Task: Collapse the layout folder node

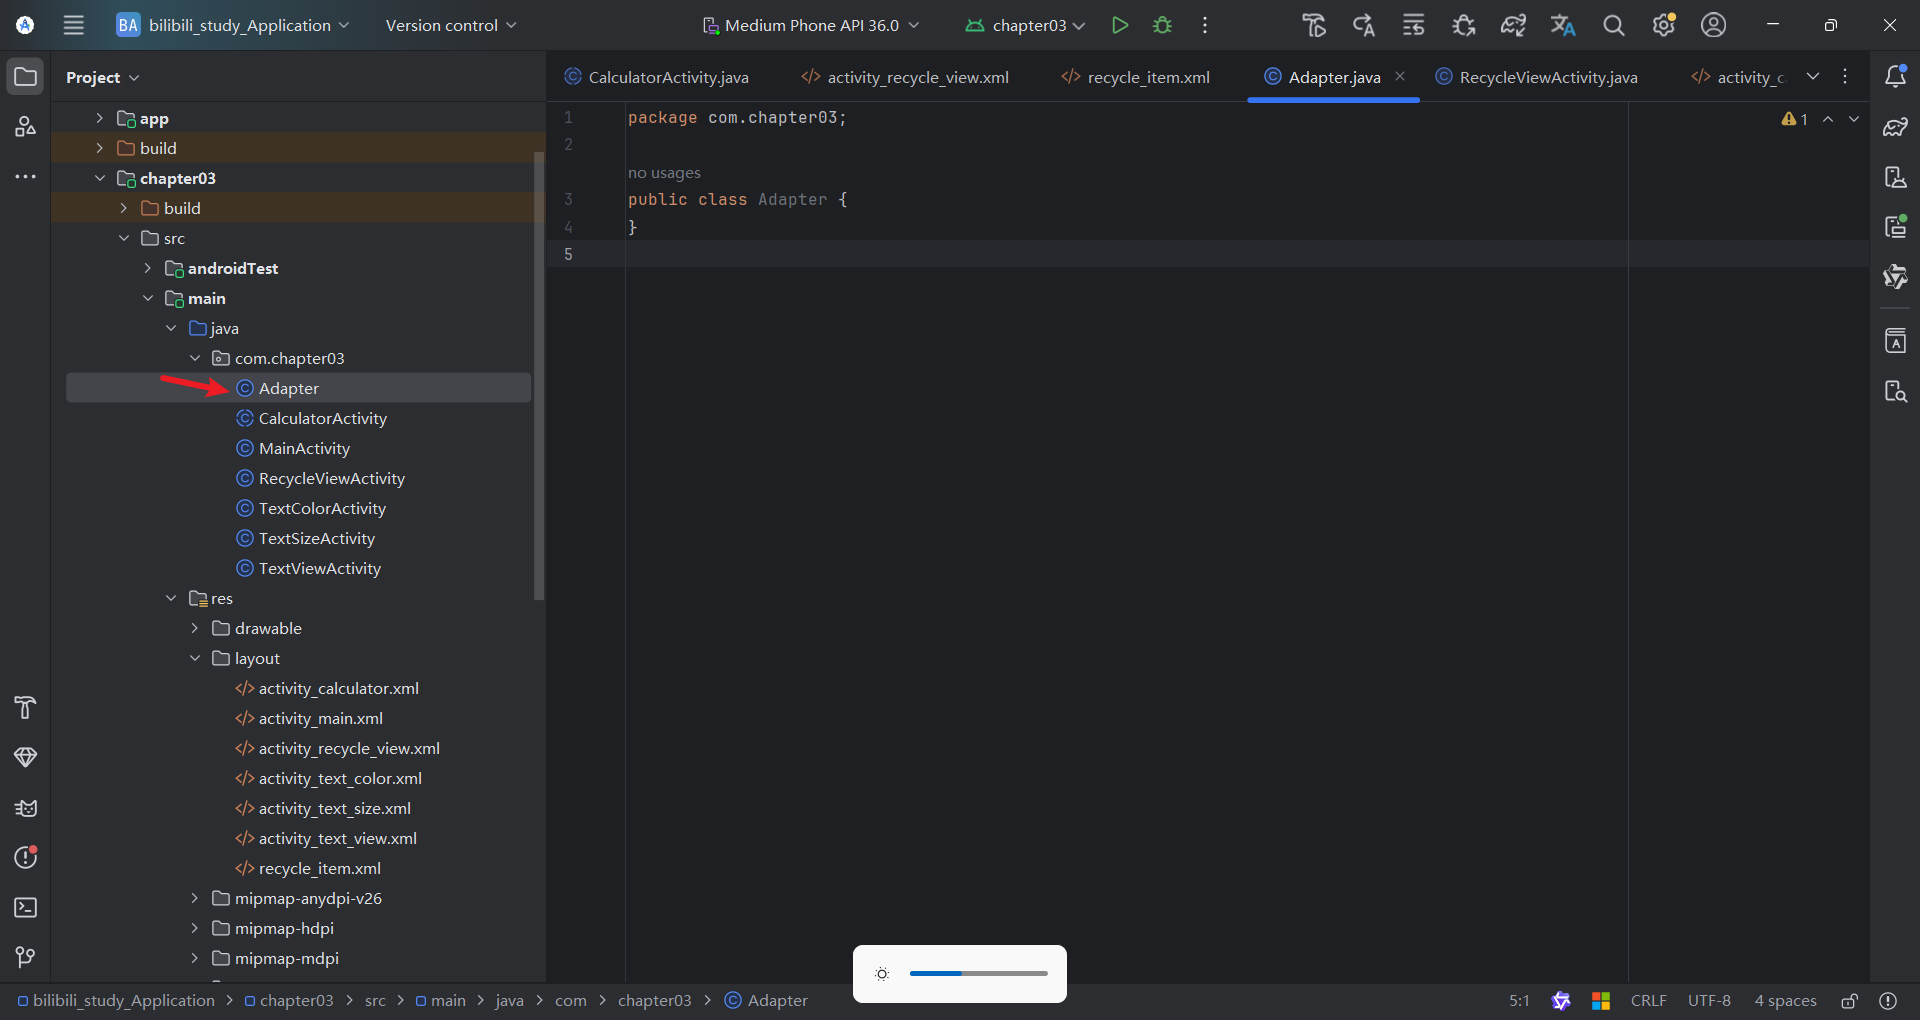Action: tap(195, 658)
